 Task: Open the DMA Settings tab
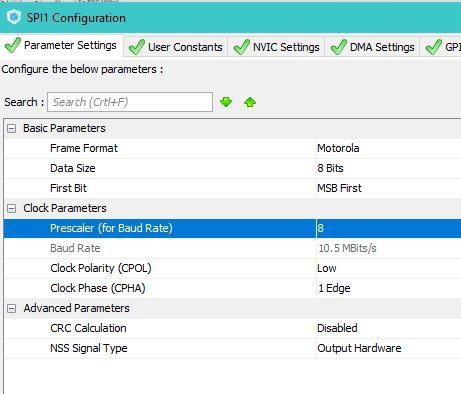(373, 47)
